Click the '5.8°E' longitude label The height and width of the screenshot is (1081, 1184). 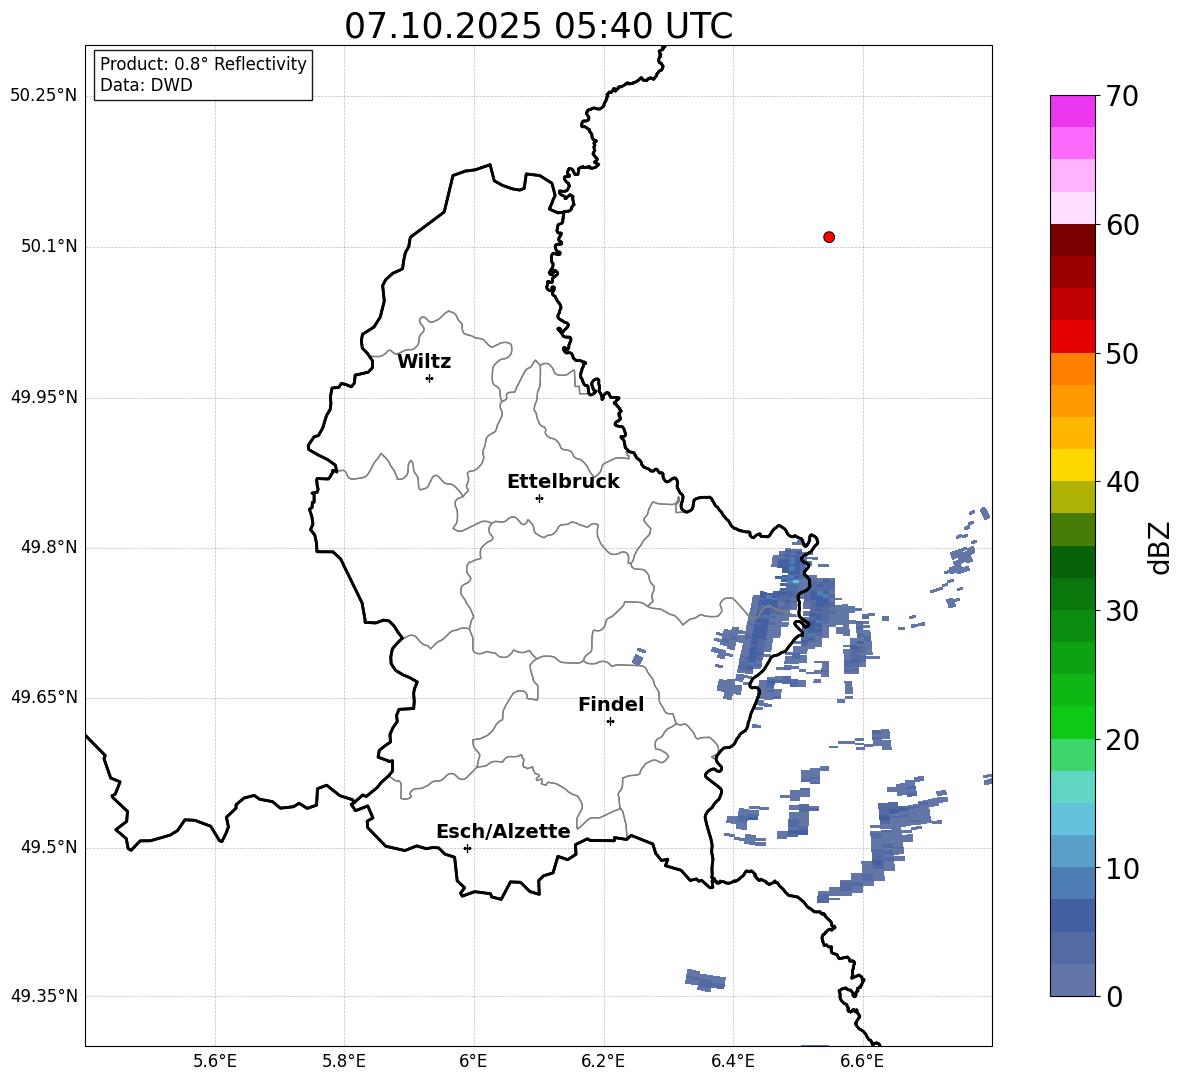pyautogui.click(x=344, y=1061)
